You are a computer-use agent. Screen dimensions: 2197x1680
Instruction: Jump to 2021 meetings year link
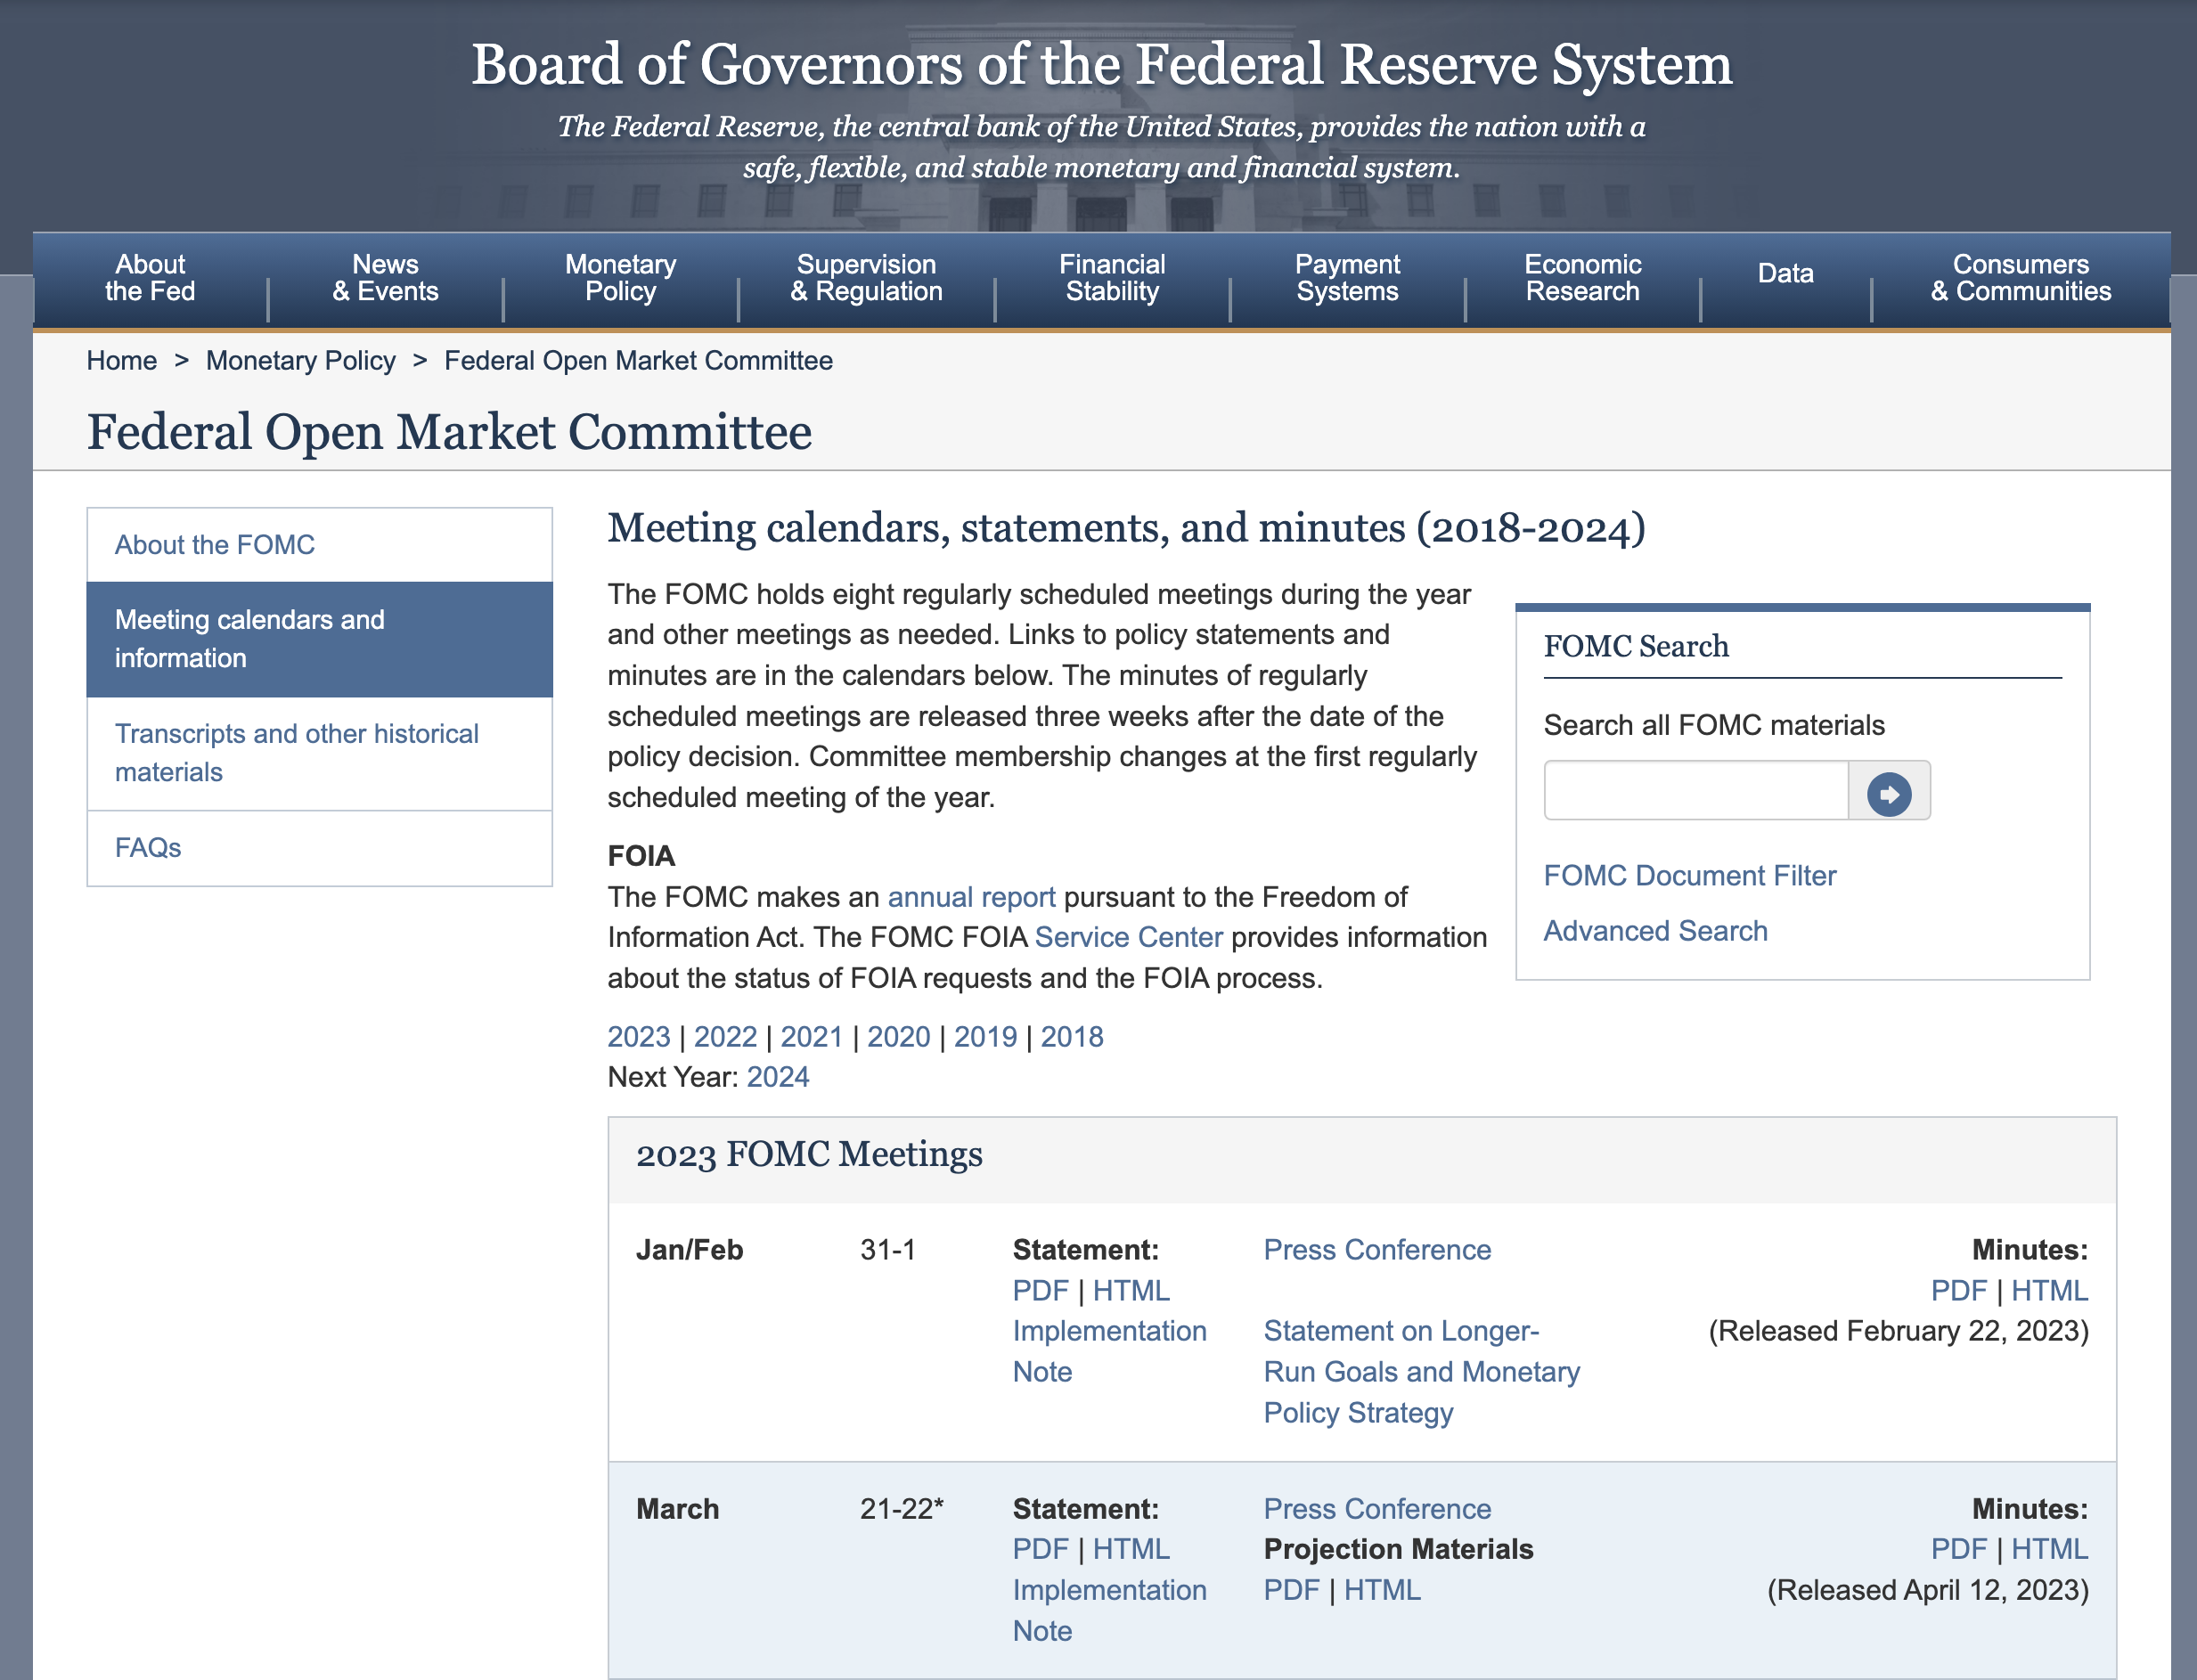[x=811, y=1037]
